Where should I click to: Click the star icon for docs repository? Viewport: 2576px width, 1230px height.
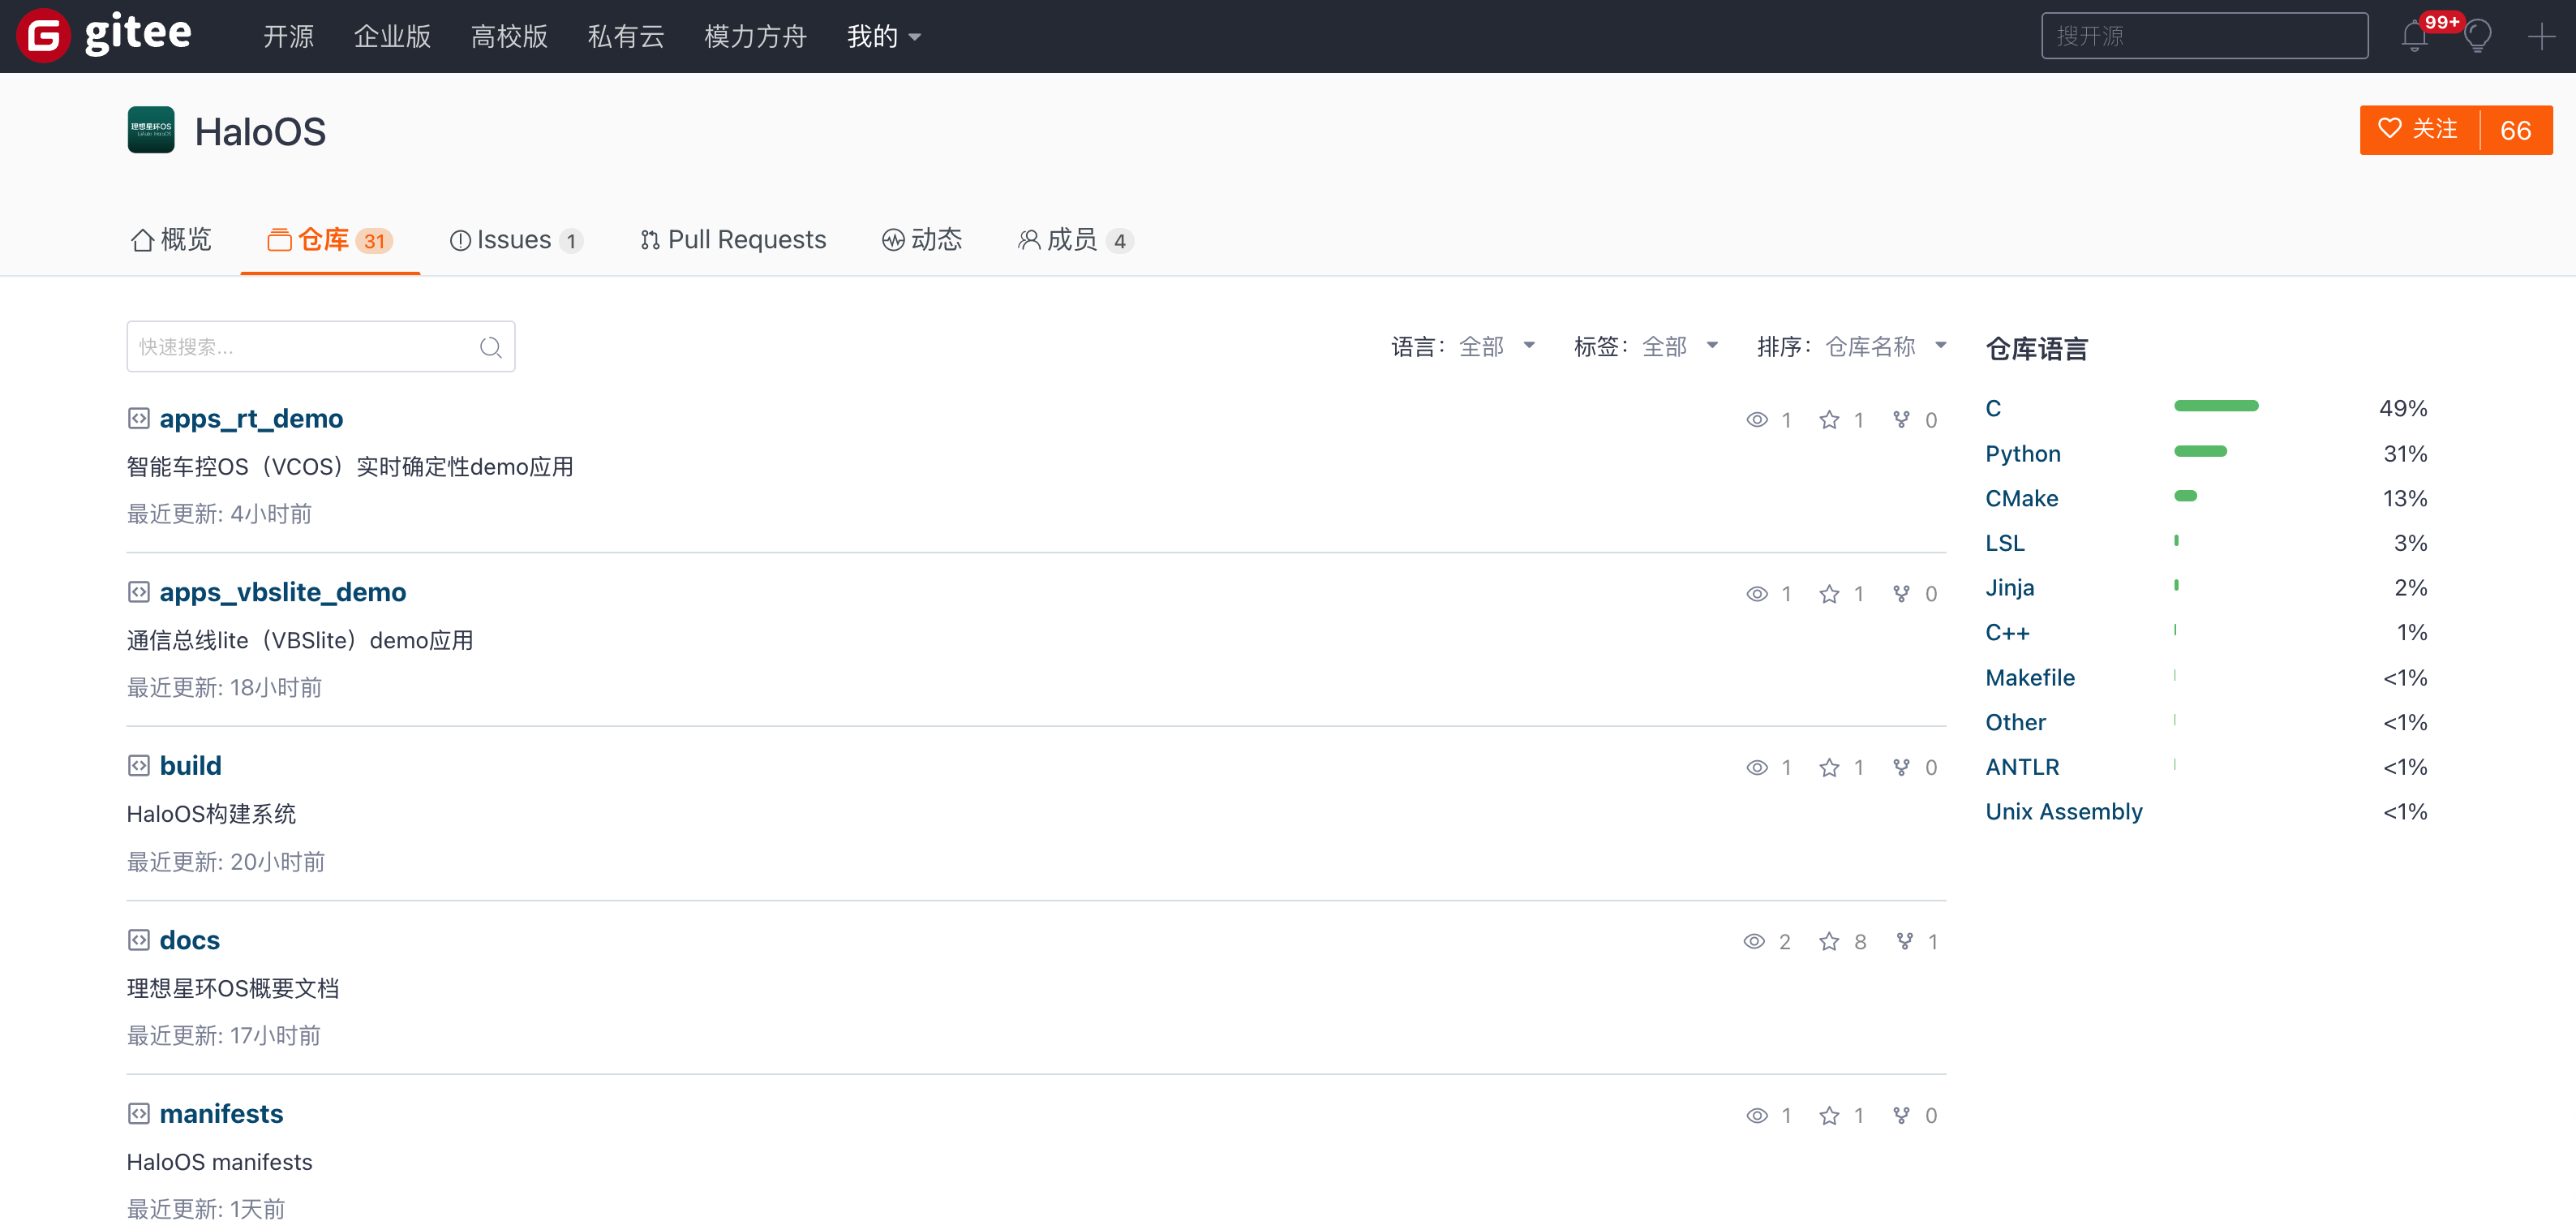click(1828, 941)
